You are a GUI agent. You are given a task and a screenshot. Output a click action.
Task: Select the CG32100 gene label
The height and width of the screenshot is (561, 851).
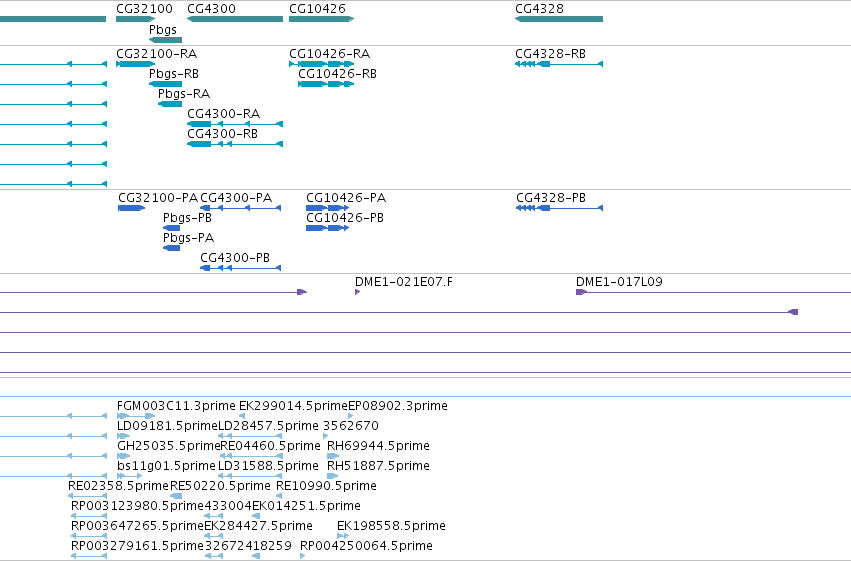click(x=144, y=9)
